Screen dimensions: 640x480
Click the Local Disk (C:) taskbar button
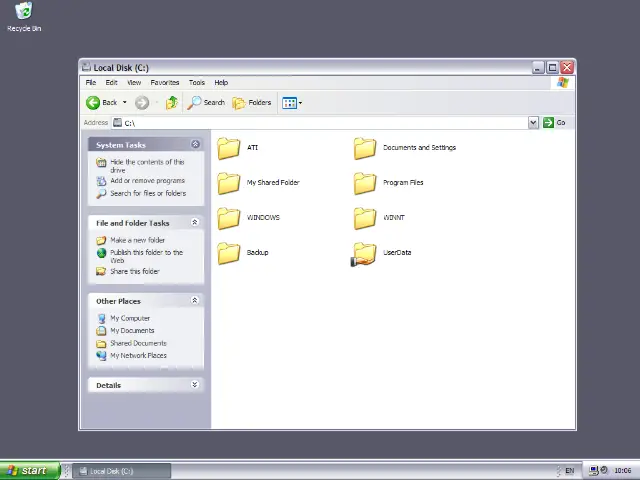[x=122, y=471]
